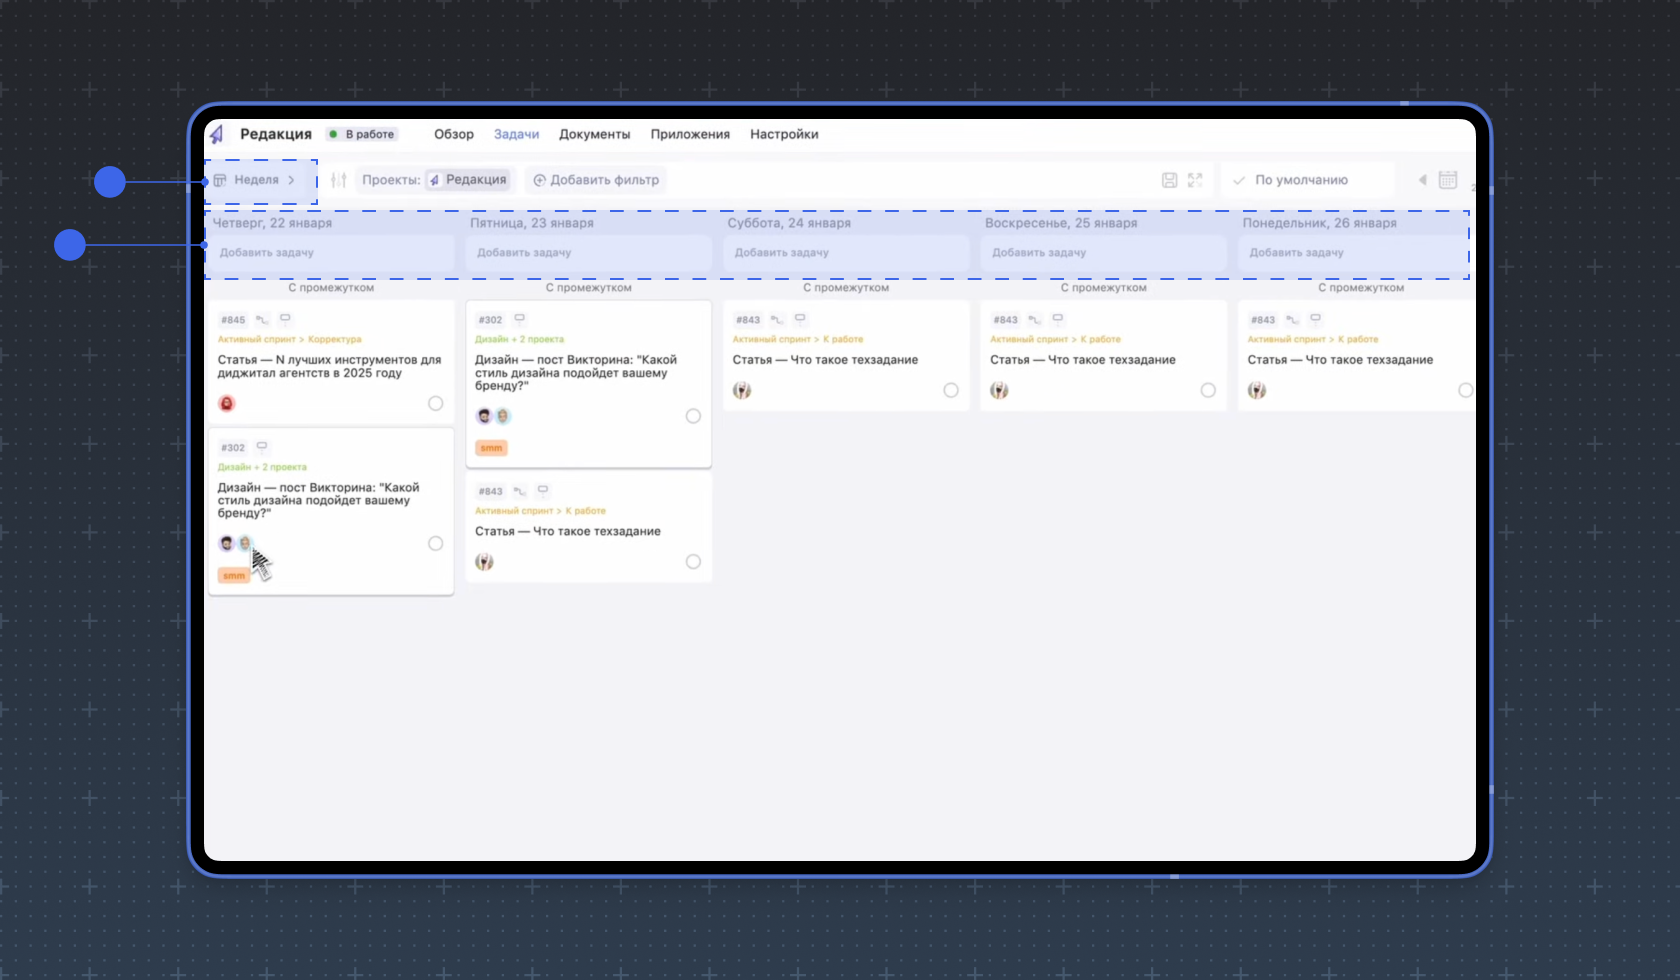
Task: Open the Настройки tab
Action: (x=784, y=134)
